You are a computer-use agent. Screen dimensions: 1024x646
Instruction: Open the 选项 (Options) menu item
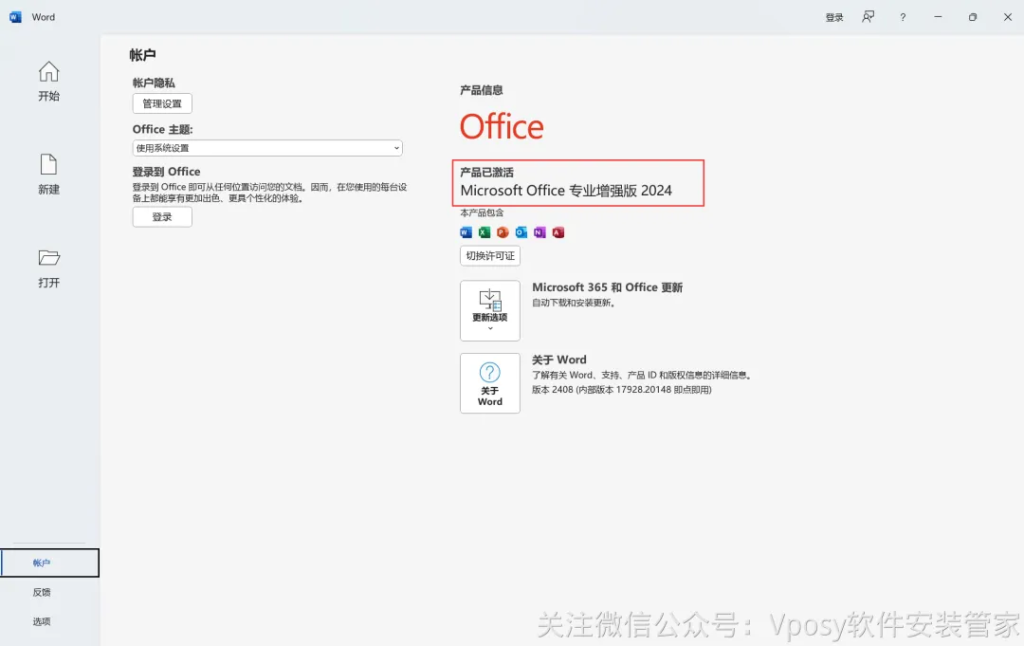pyautogui.click(x=42, y=622)
